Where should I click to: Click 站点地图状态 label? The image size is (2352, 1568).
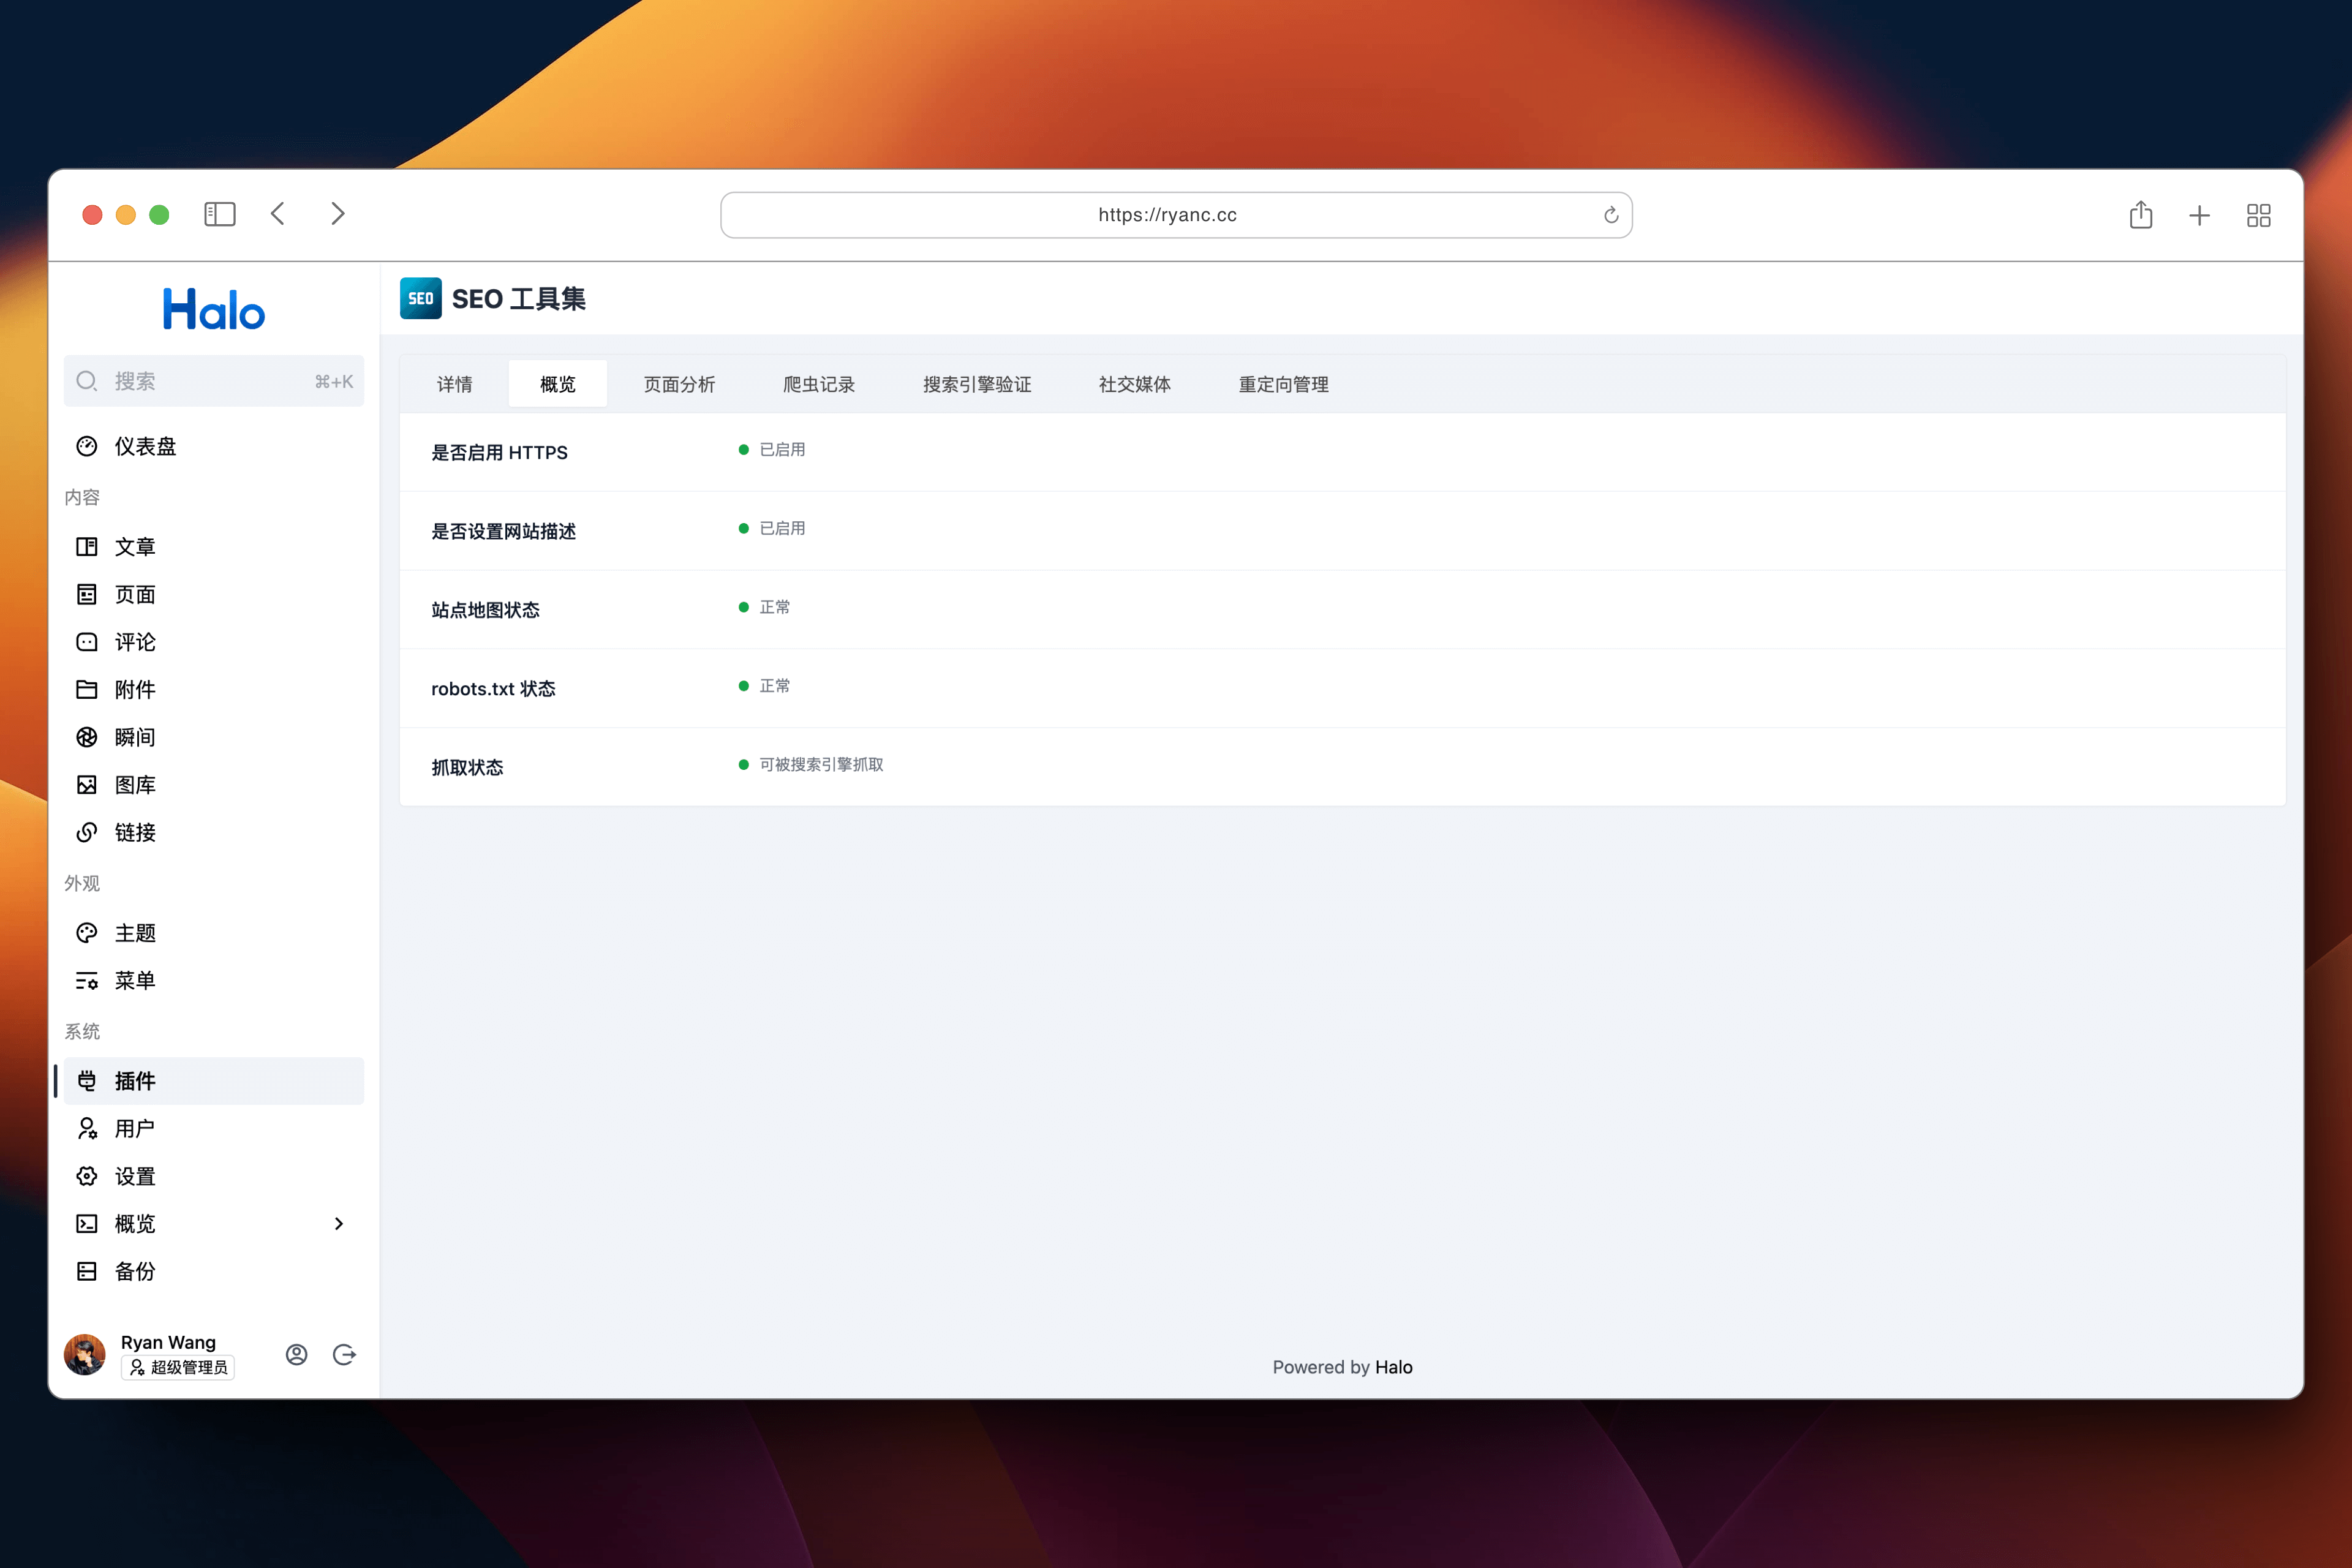485,610
